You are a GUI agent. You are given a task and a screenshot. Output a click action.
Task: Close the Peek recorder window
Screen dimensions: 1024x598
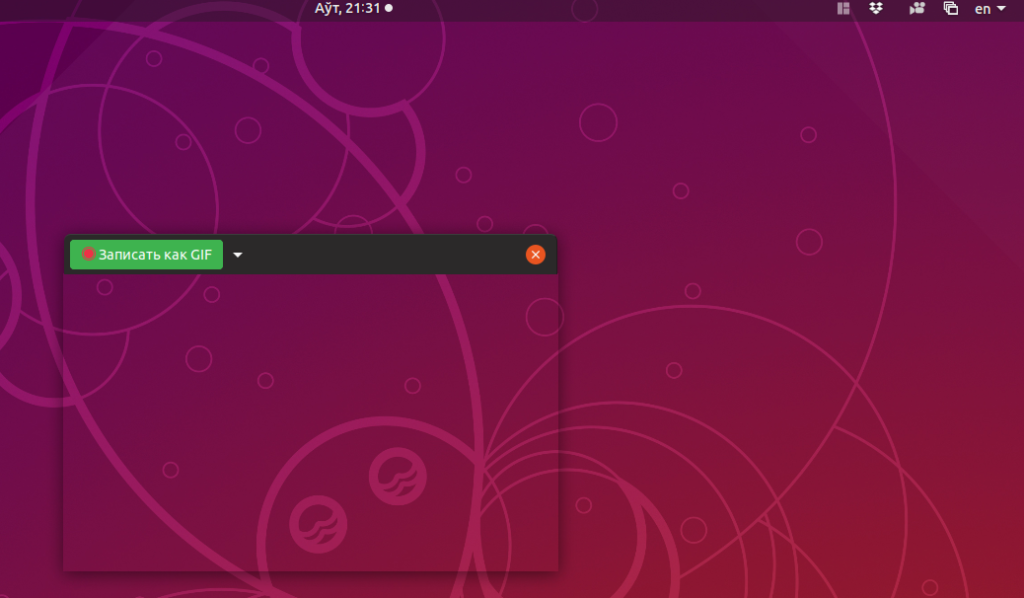click(536, 255)
